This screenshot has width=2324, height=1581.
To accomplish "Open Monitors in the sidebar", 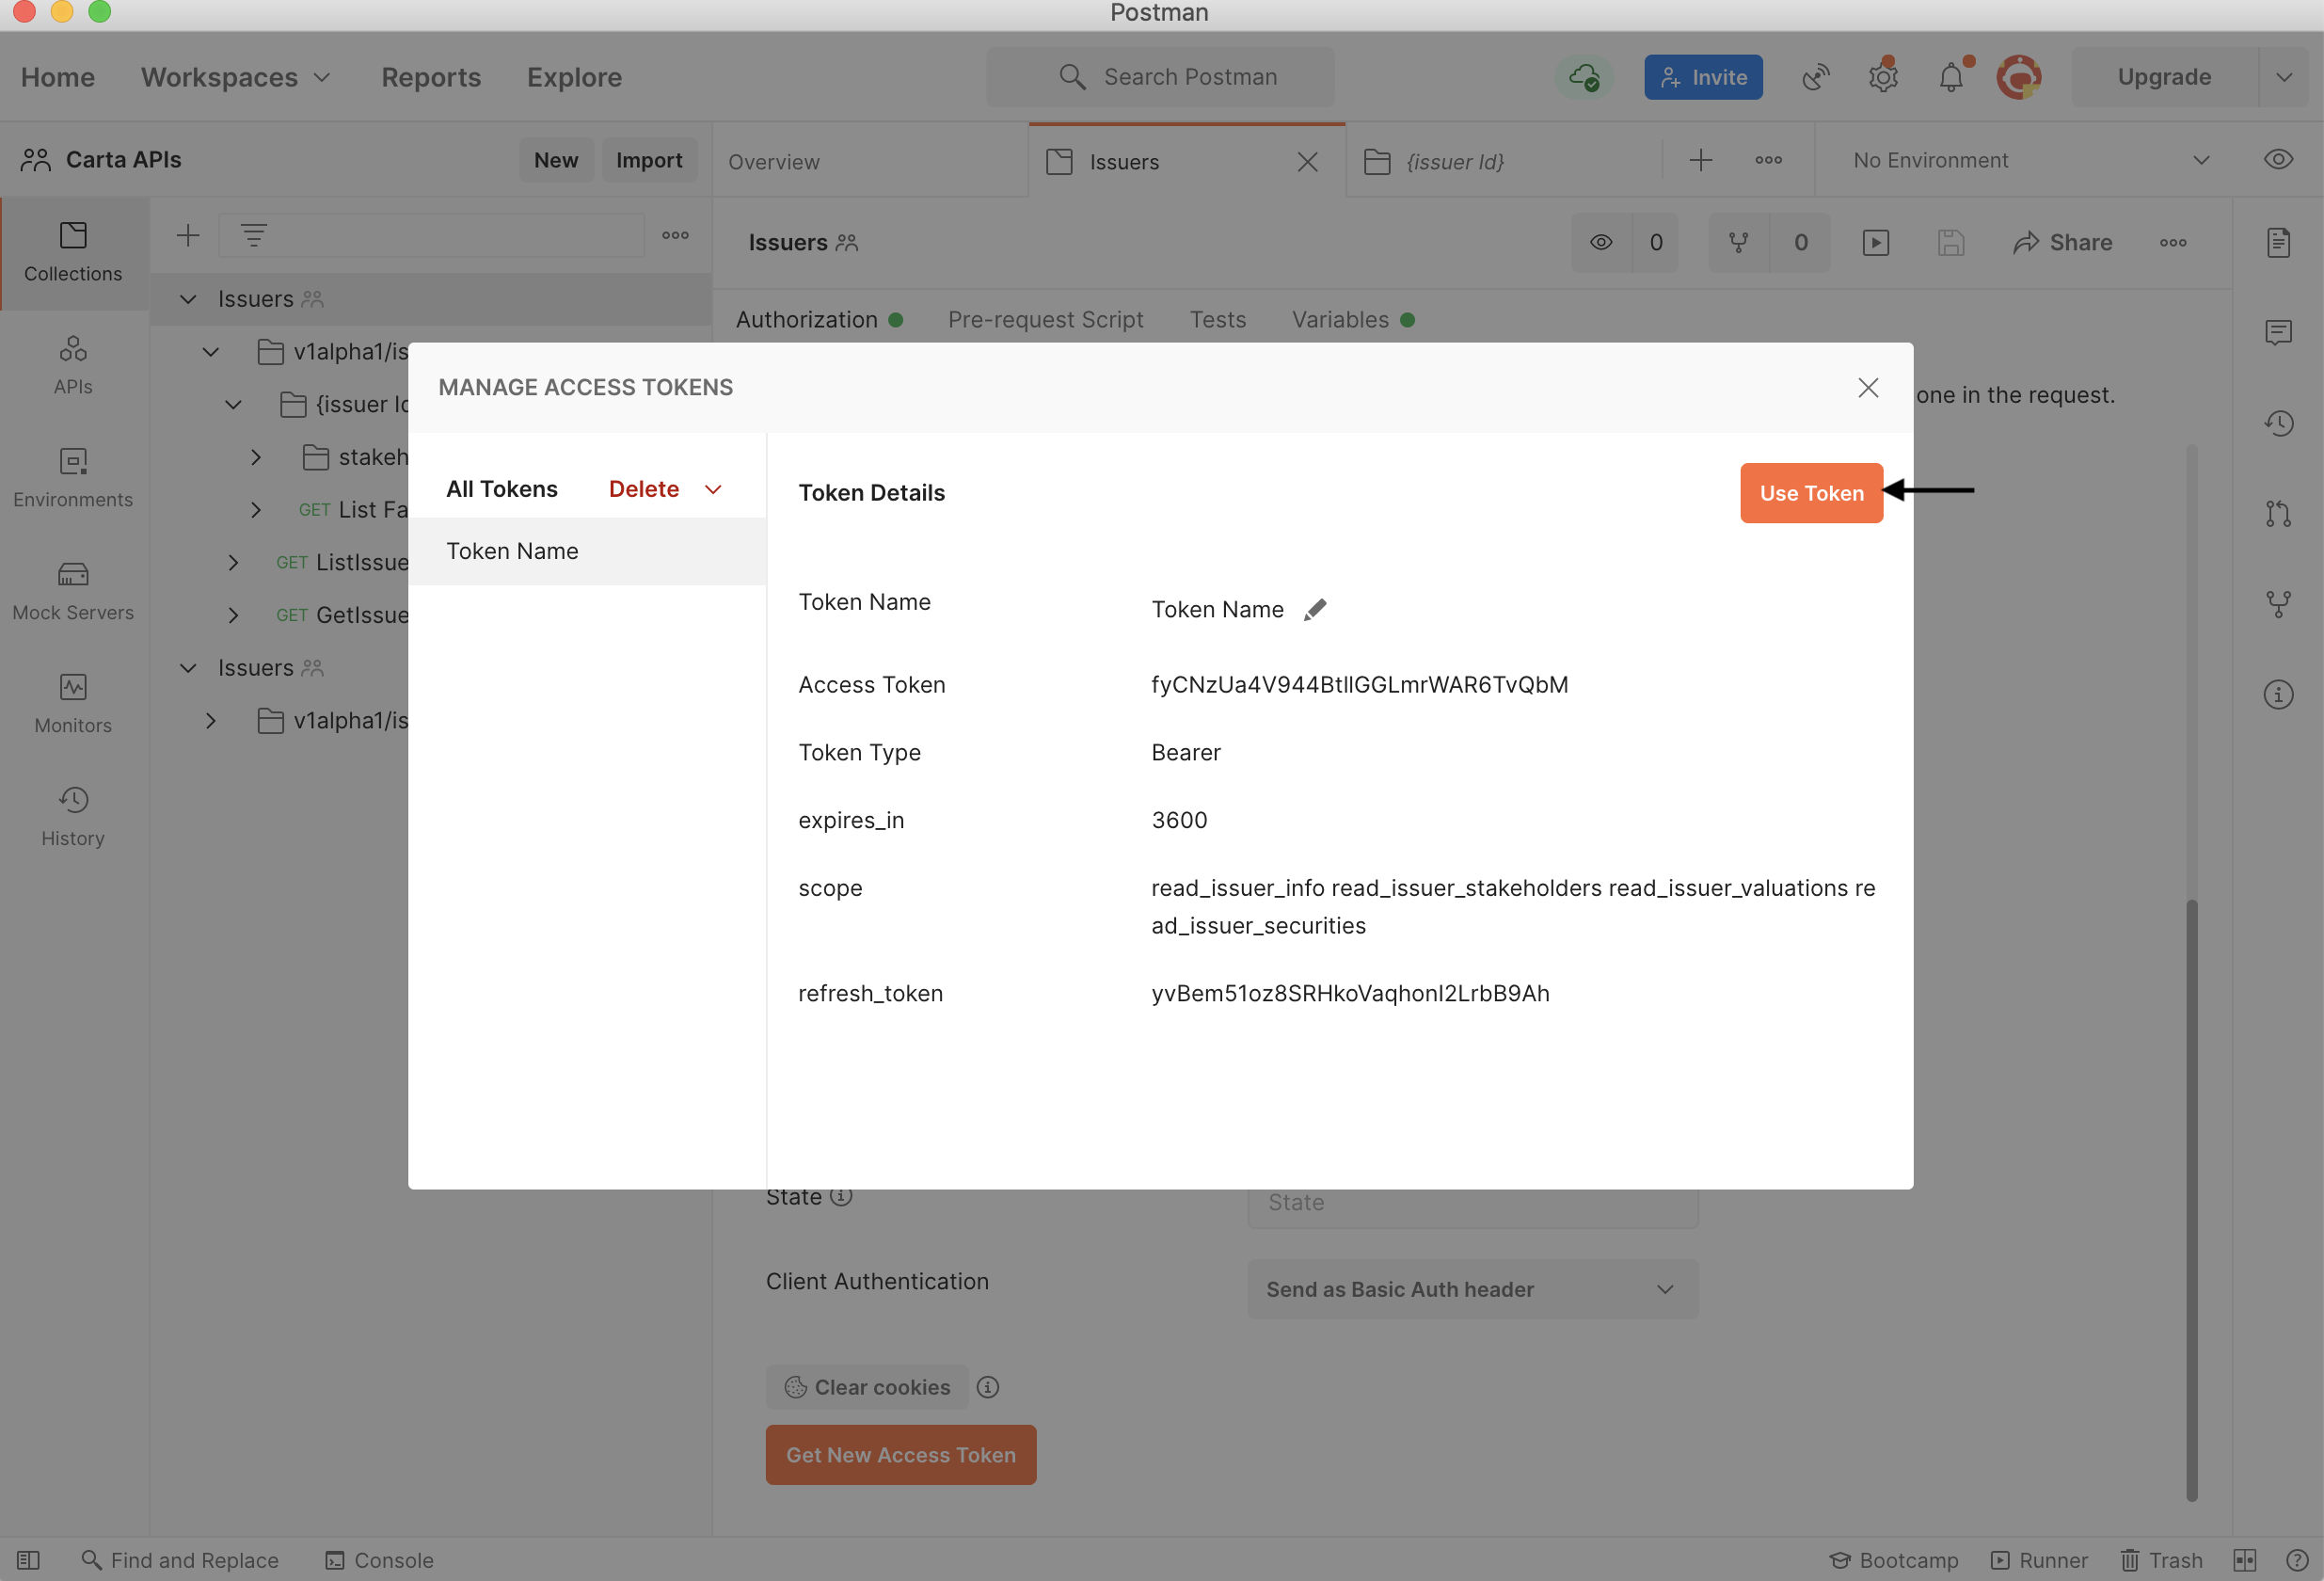I will coord(73,705).
